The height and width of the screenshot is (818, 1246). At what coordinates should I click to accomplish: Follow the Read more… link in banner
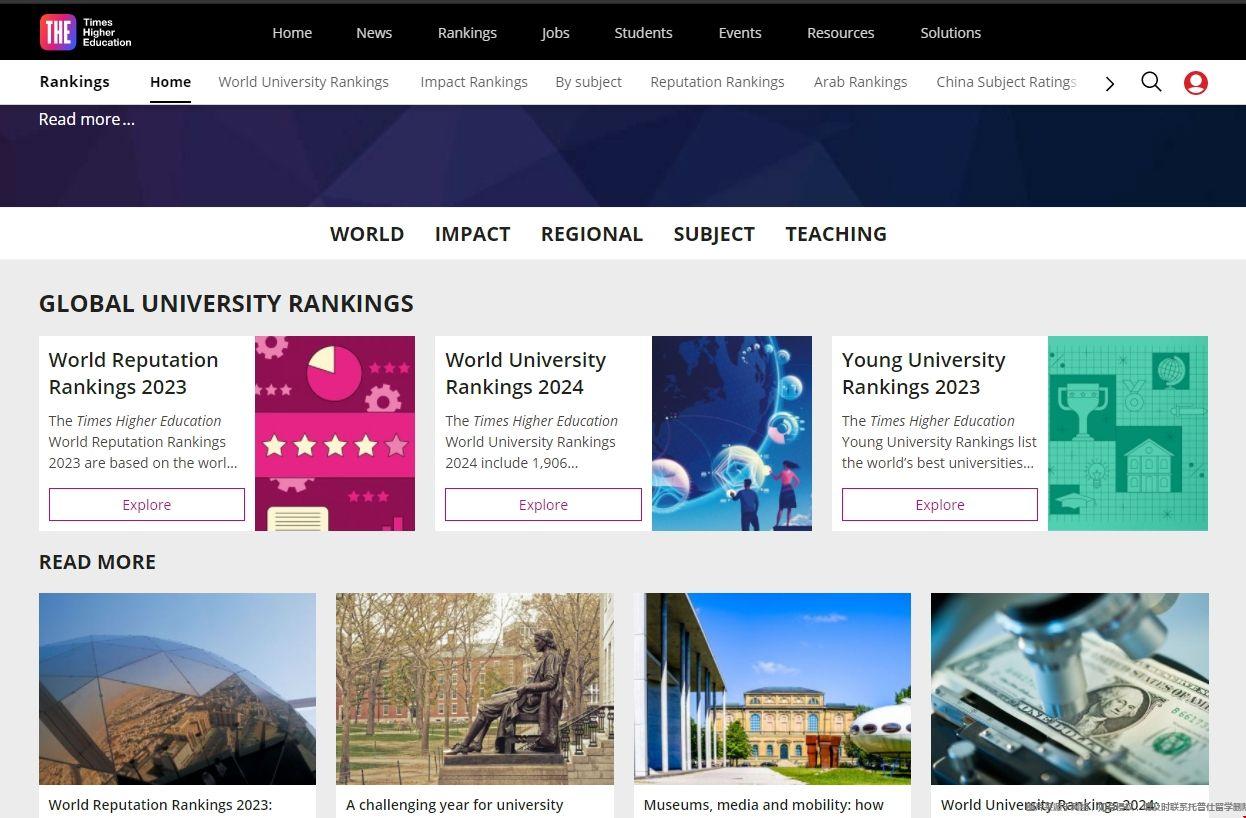point(87,119)
